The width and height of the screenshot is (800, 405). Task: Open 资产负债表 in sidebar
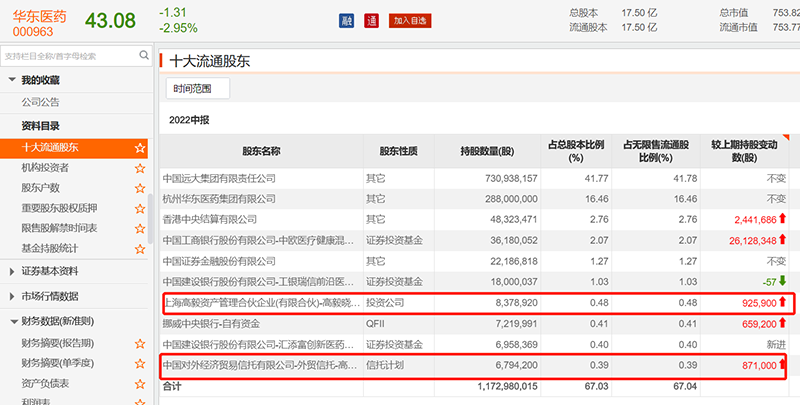45,383
